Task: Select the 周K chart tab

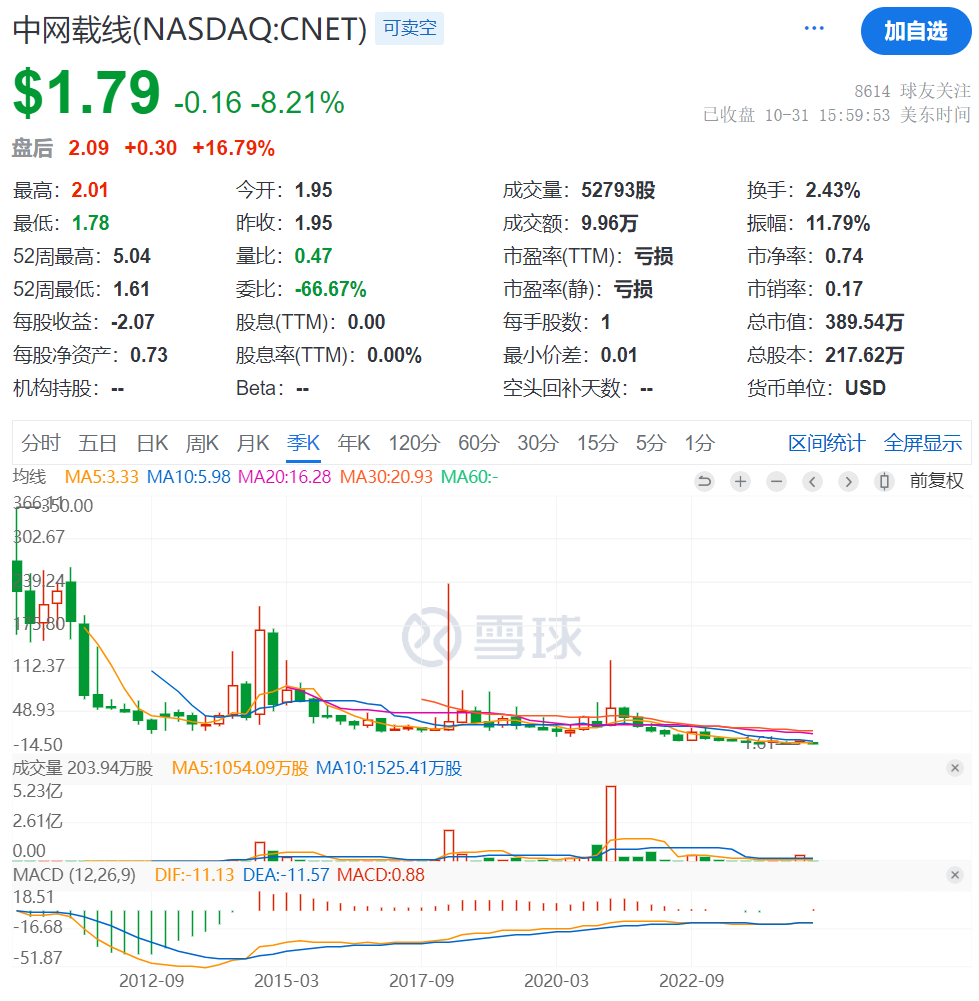Action: (x=202, y=442)
